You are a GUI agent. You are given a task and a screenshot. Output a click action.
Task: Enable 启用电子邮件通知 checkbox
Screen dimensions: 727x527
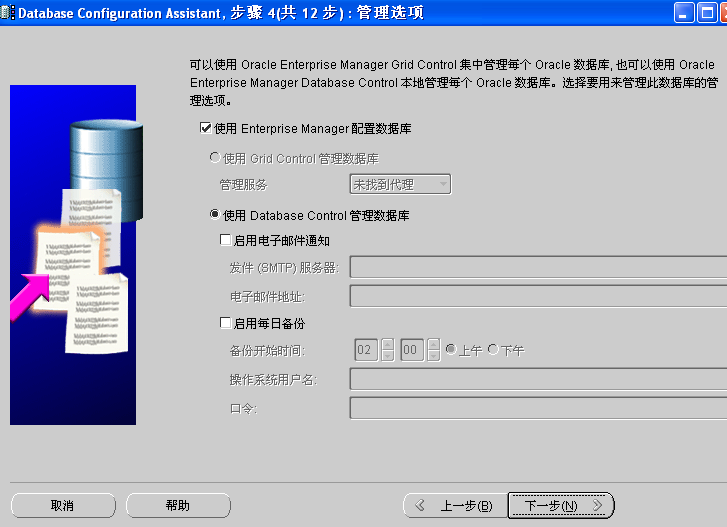click(x=225, y=240)
